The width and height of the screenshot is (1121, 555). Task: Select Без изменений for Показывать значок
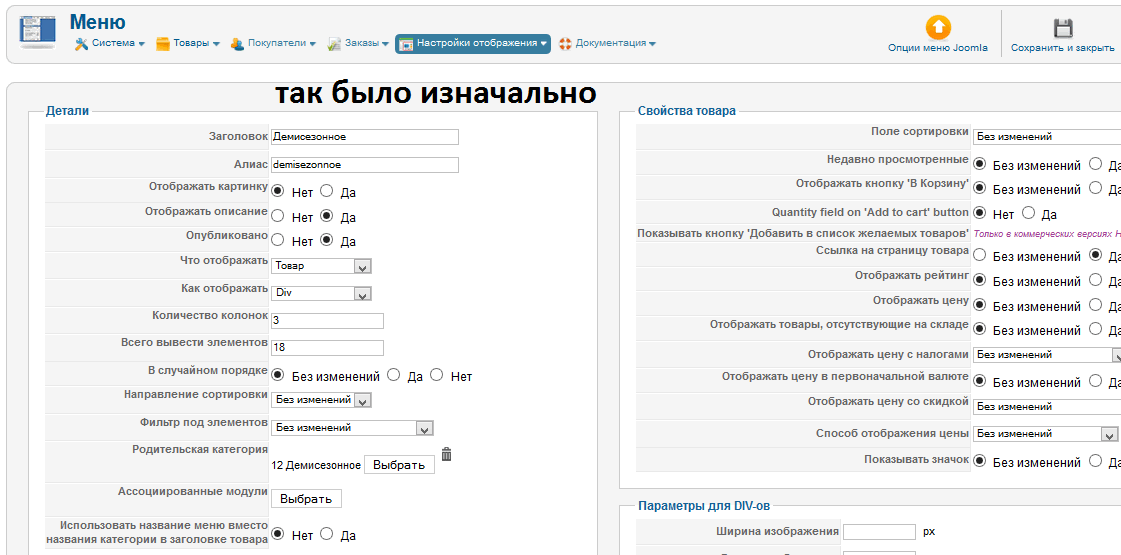tap(979, 460)
